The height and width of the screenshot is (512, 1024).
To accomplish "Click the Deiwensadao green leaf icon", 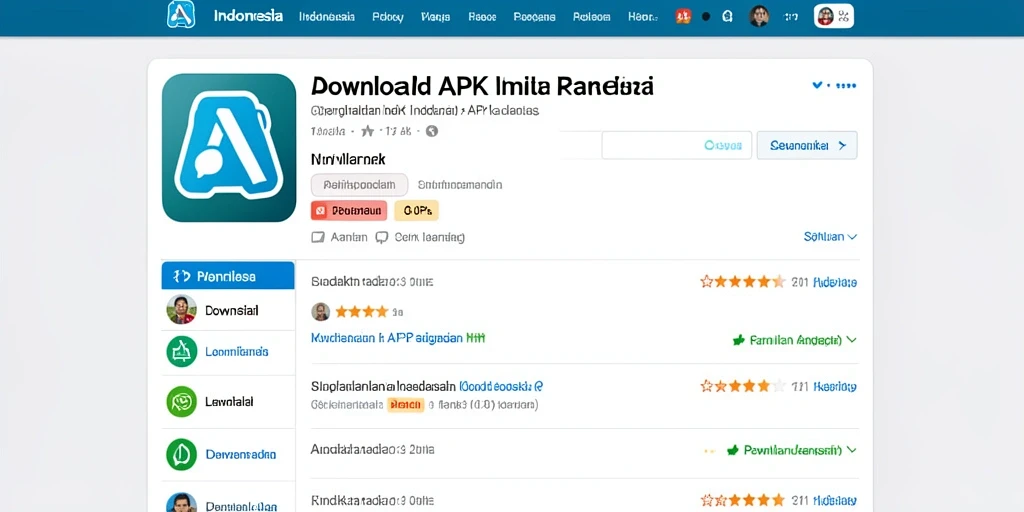I will [x=181, y=455].
